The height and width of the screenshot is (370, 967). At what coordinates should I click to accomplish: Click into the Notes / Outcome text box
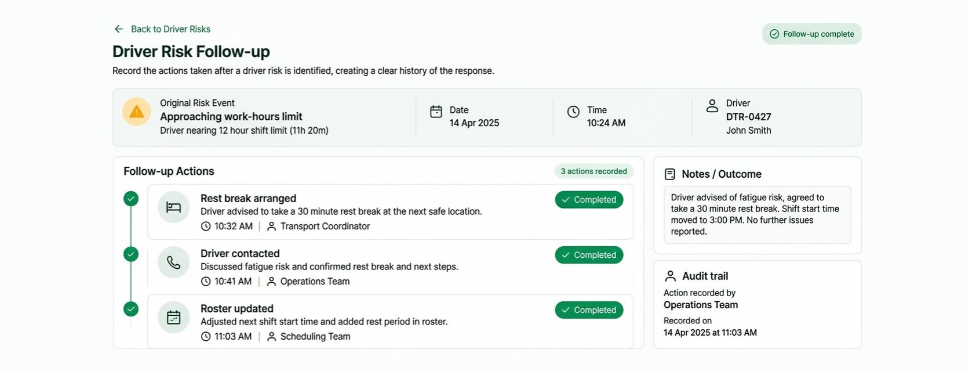click(757, 215)
